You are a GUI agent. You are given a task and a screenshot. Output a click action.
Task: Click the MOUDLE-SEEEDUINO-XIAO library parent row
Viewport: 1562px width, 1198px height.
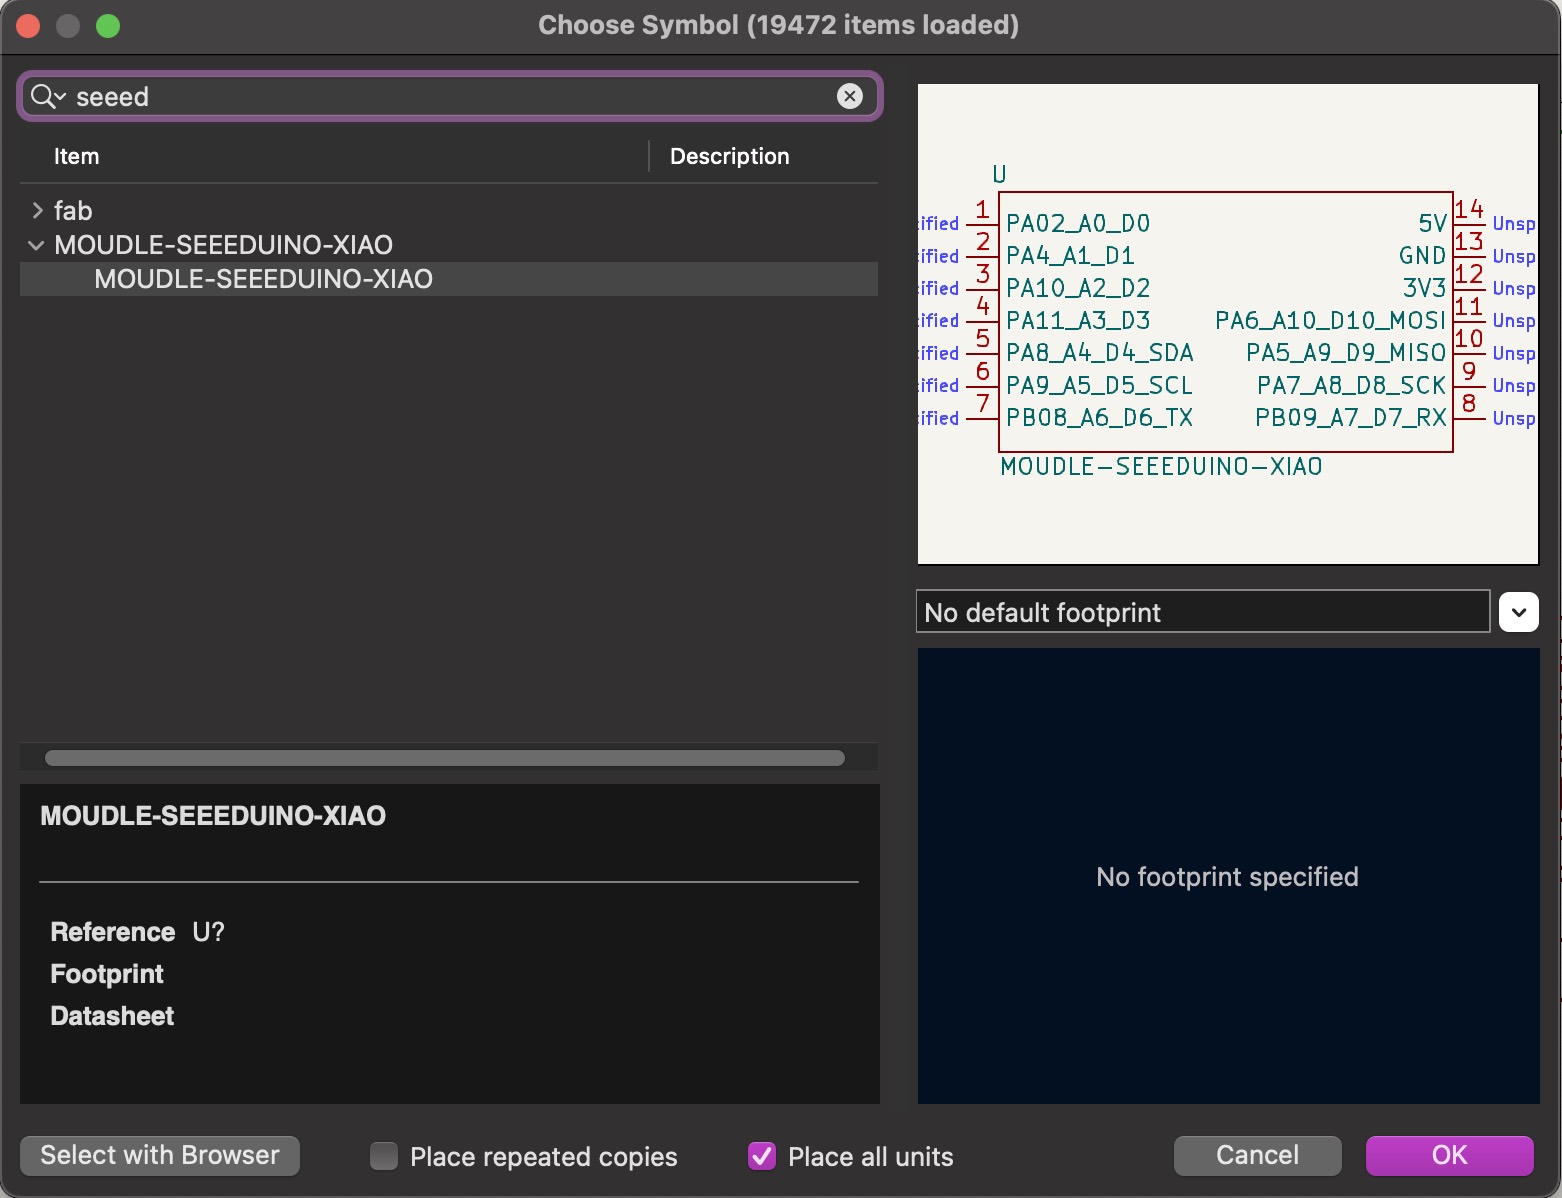[449, 245]
